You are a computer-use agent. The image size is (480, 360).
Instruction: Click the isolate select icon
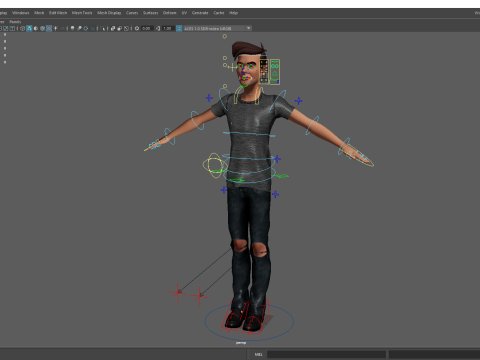[x=102, y=28]
